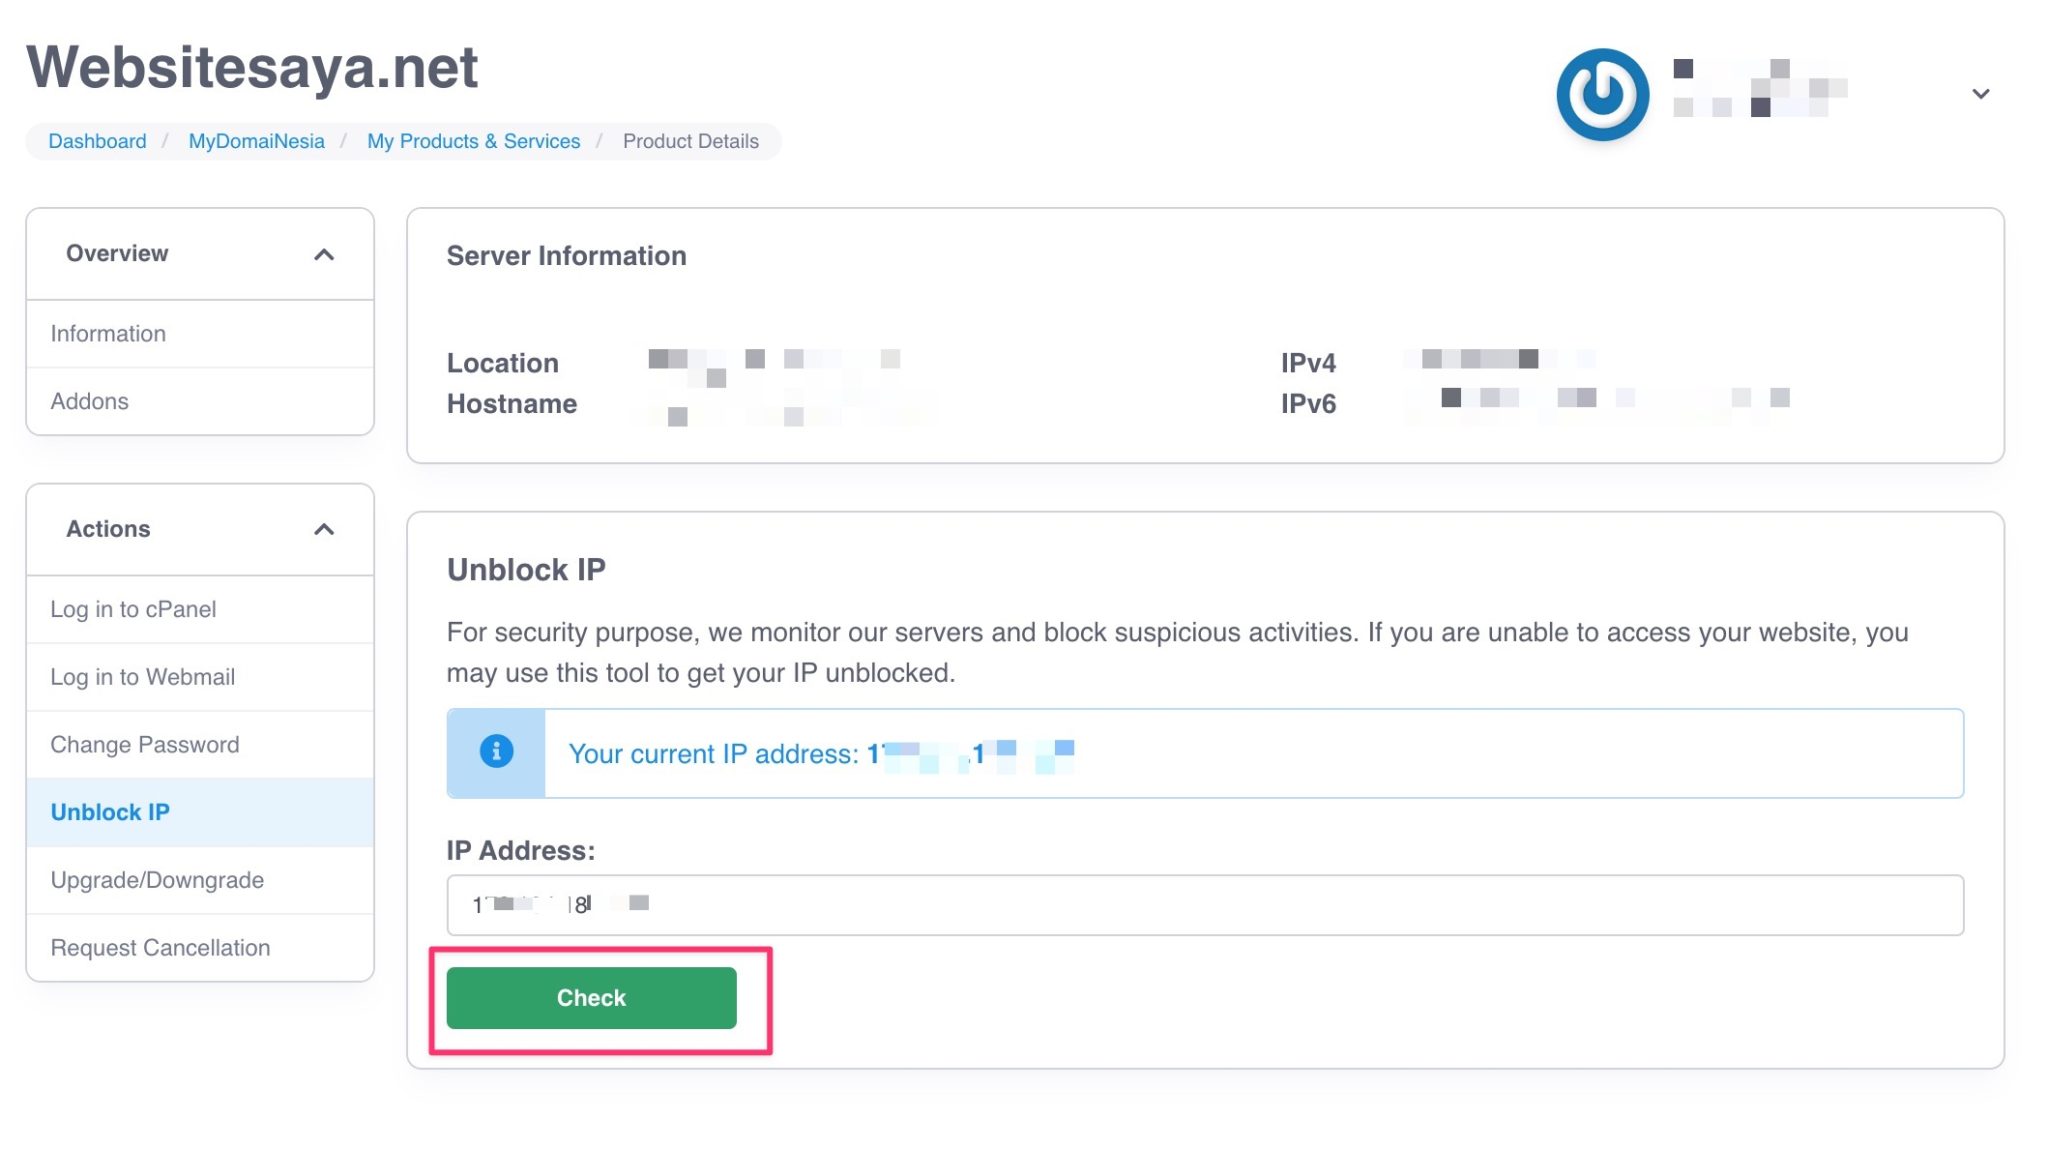The image size is (2048, 1149).
Task: Focus the IP Address input field
Action: pos(1204,905)
